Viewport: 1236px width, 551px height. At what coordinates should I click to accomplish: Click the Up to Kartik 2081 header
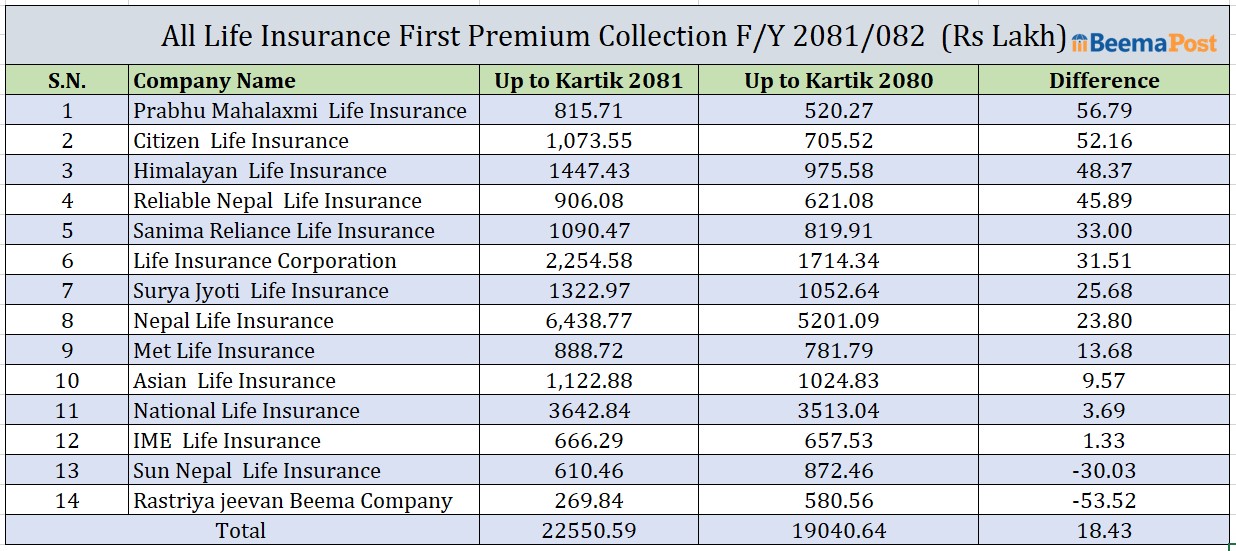[x=588, y=81]
